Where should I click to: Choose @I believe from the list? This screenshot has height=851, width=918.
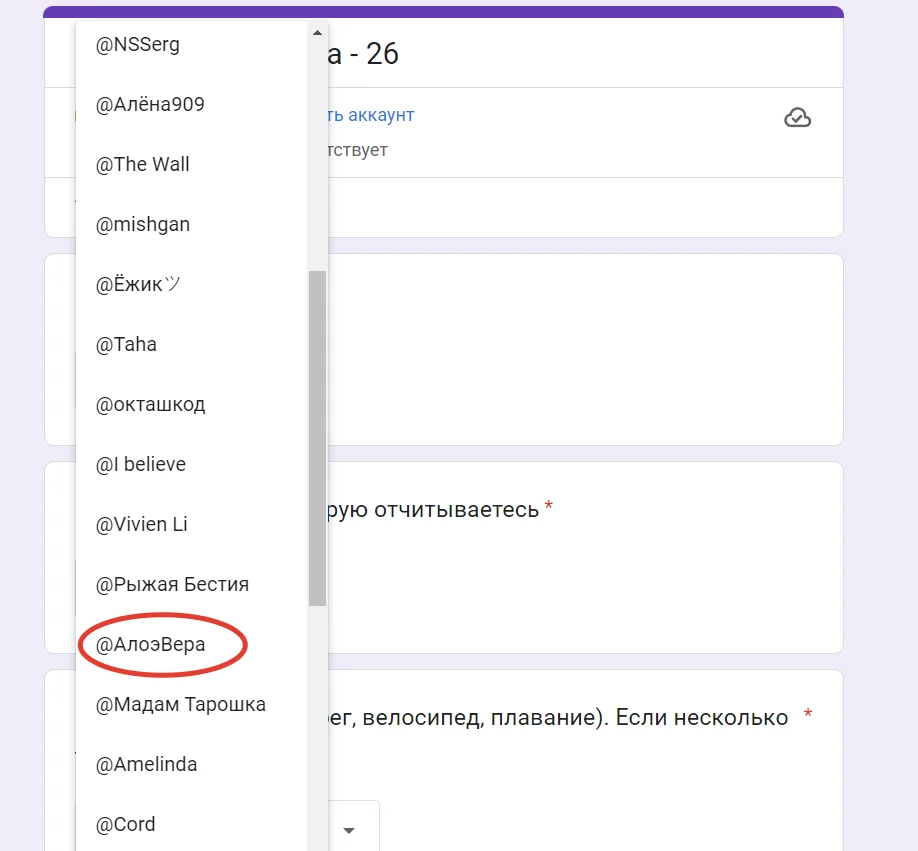(x=141, y=465)
